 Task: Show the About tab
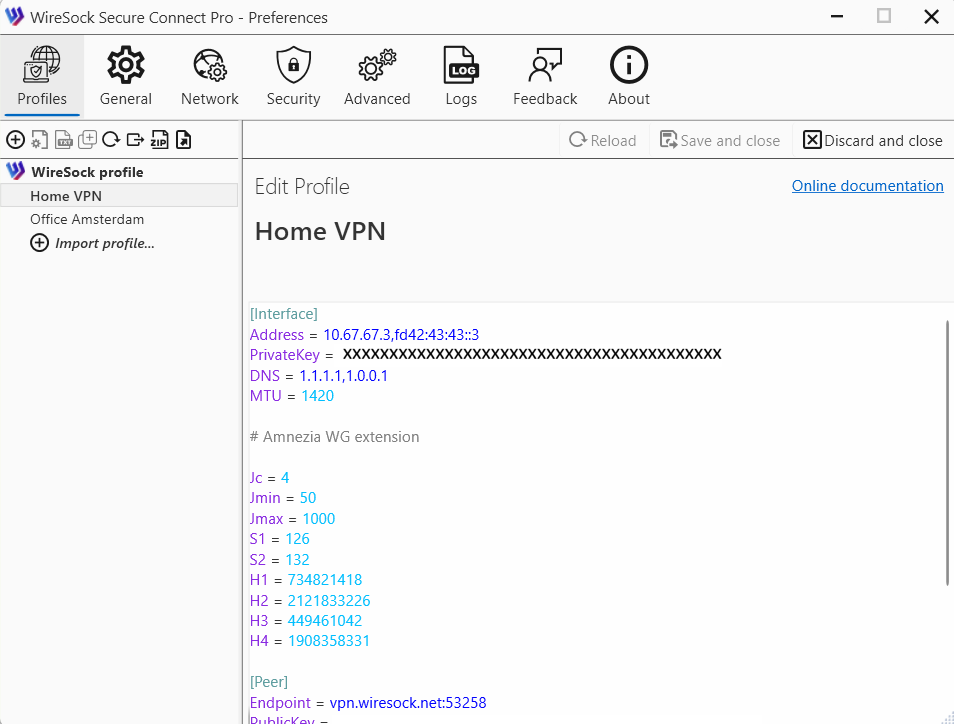629,77
